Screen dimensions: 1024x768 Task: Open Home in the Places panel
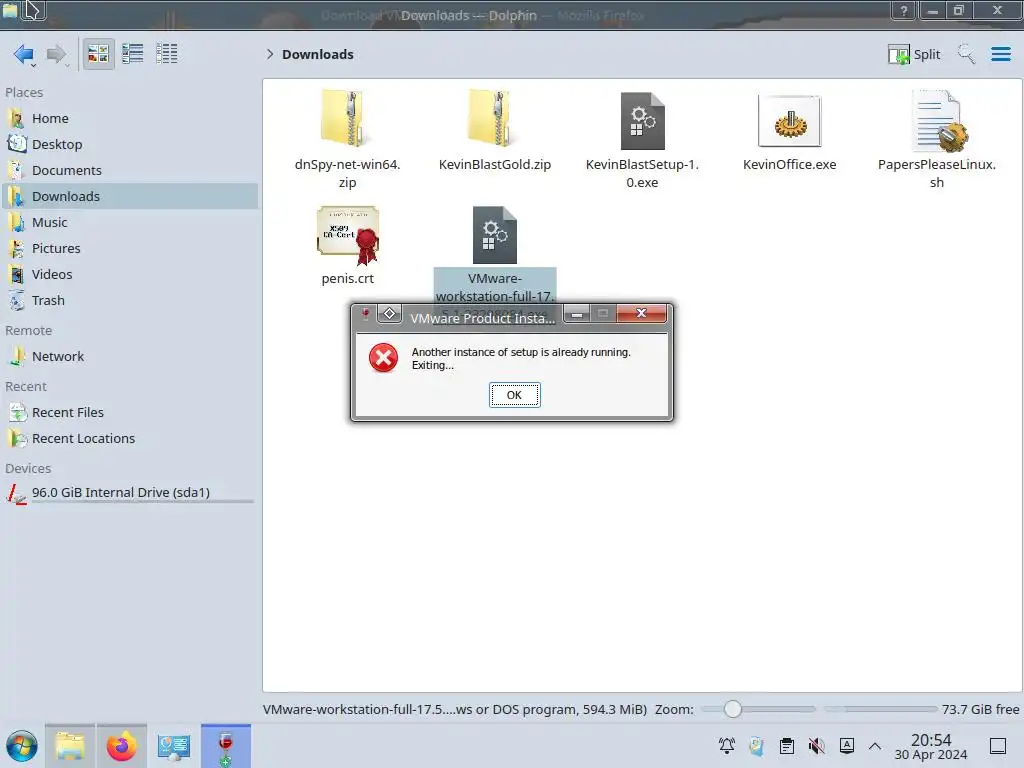tap(129, 118)
